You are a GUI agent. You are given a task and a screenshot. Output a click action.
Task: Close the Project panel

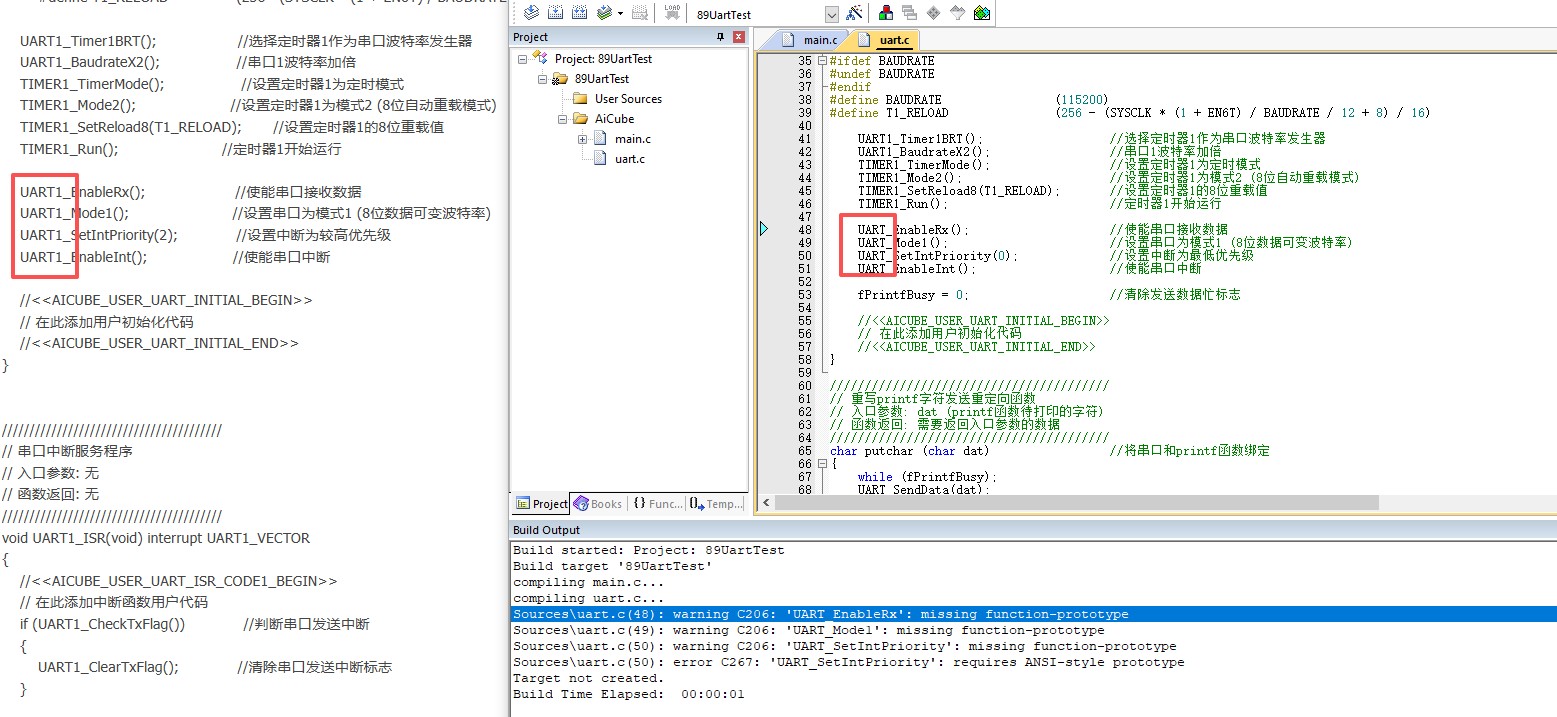point(738,37)
